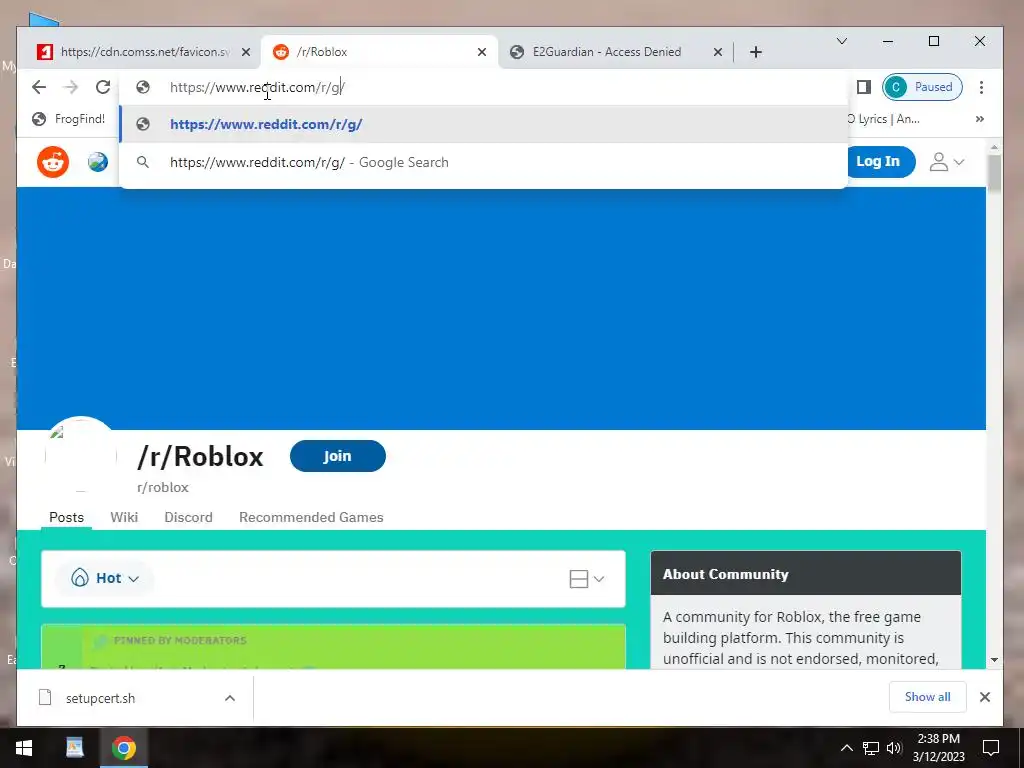This screenshot has height=768, width=1024.
Task: Click the r/roblox community avatar
Action: [x=81, y=454]
